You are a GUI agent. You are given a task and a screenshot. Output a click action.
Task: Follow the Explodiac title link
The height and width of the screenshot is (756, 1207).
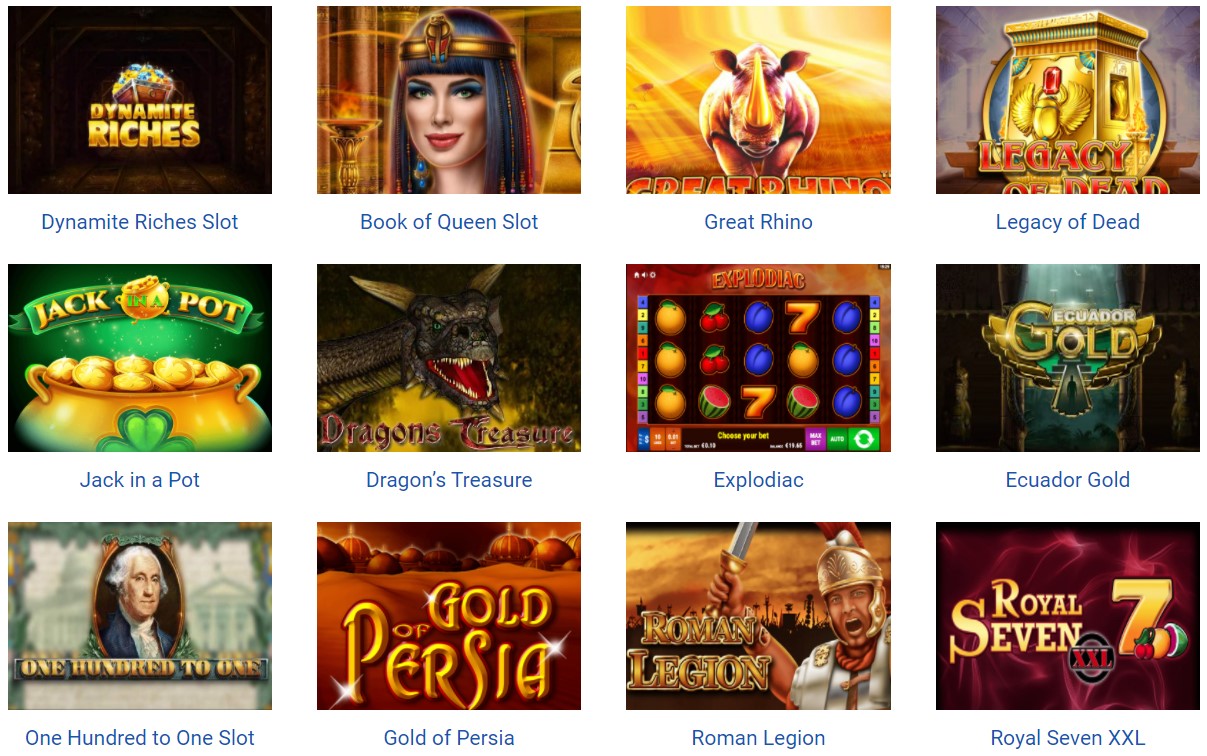[x=758, y=480]
